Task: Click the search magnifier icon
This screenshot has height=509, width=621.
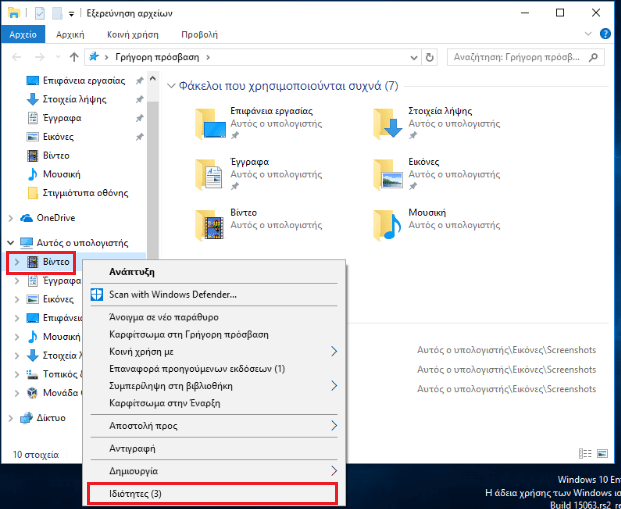Action: click(593, 57)
